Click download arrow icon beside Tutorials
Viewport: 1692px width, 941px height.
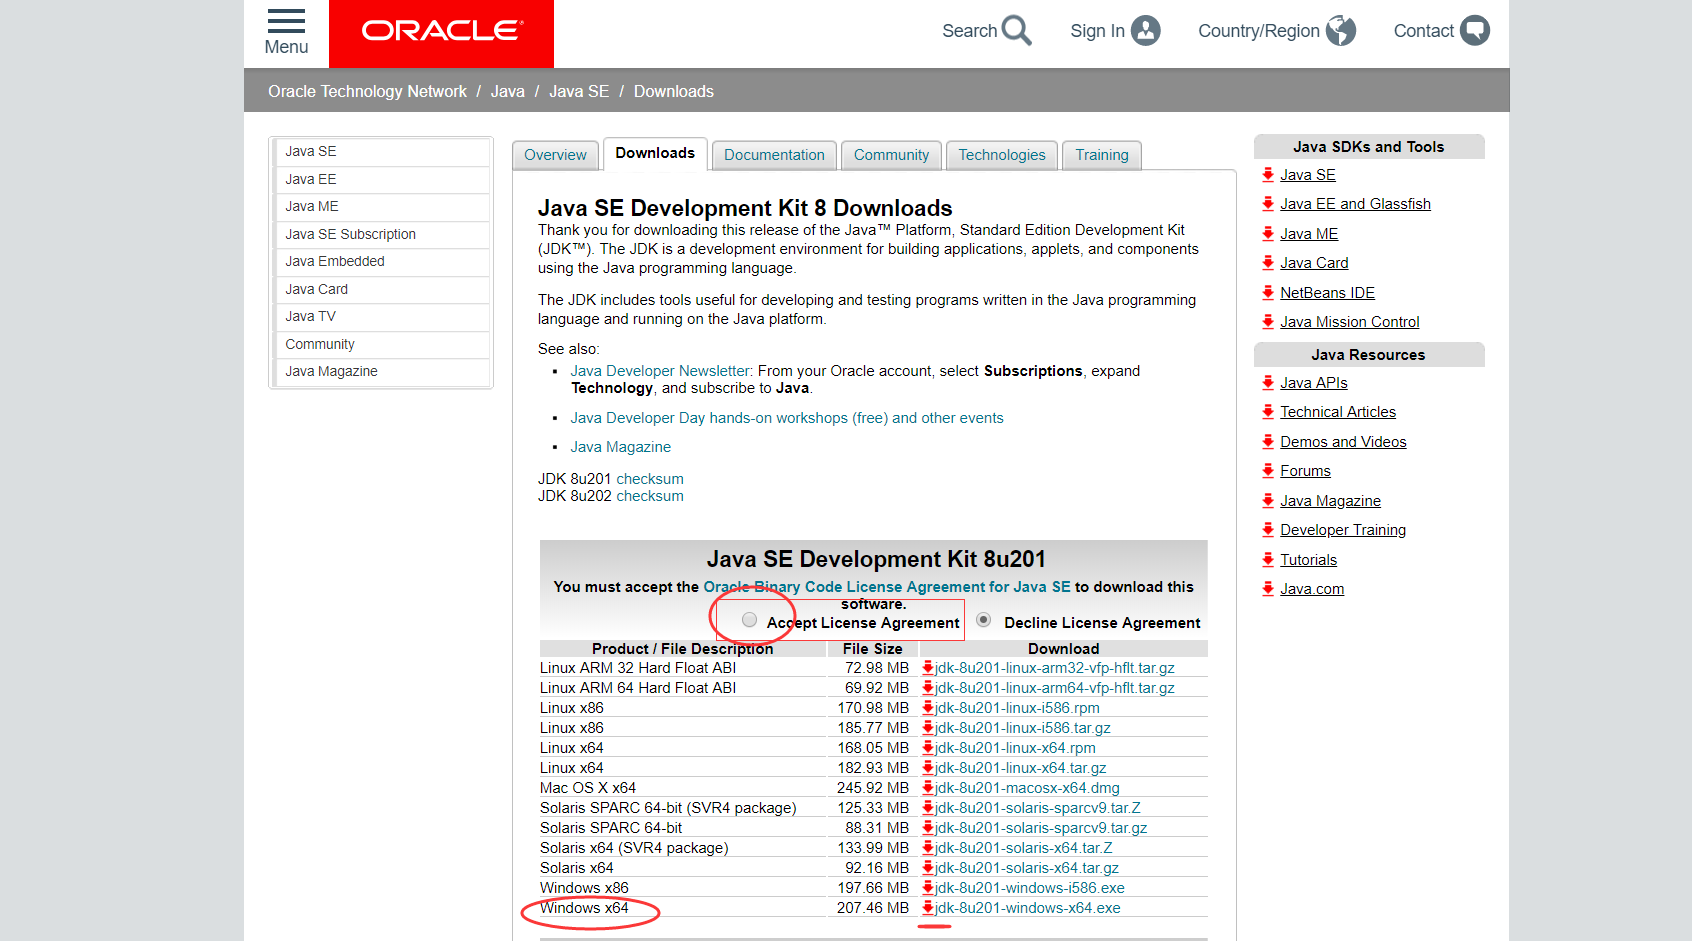[1268, 559]
